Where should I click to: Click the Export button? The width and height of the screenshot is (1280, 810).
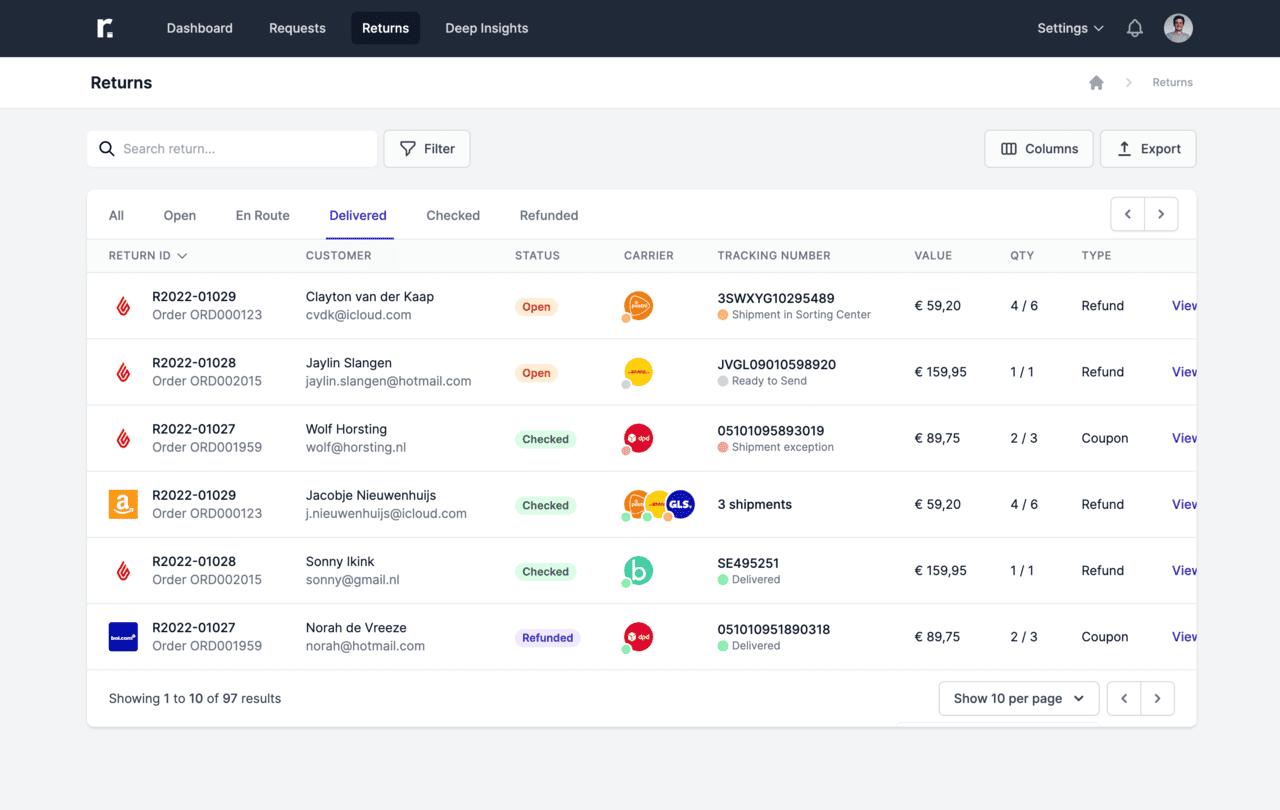coord(1148,149)
